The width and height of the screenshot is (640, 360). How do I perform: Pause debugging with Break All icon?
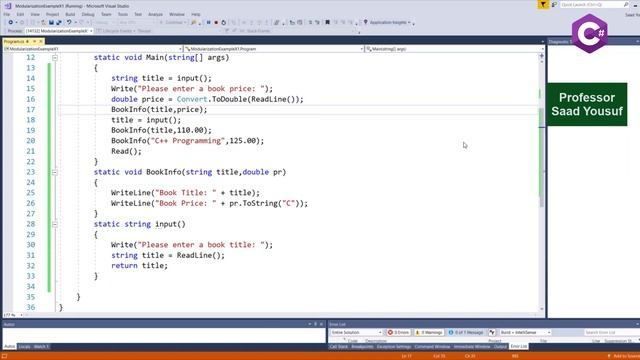point(209,22)
